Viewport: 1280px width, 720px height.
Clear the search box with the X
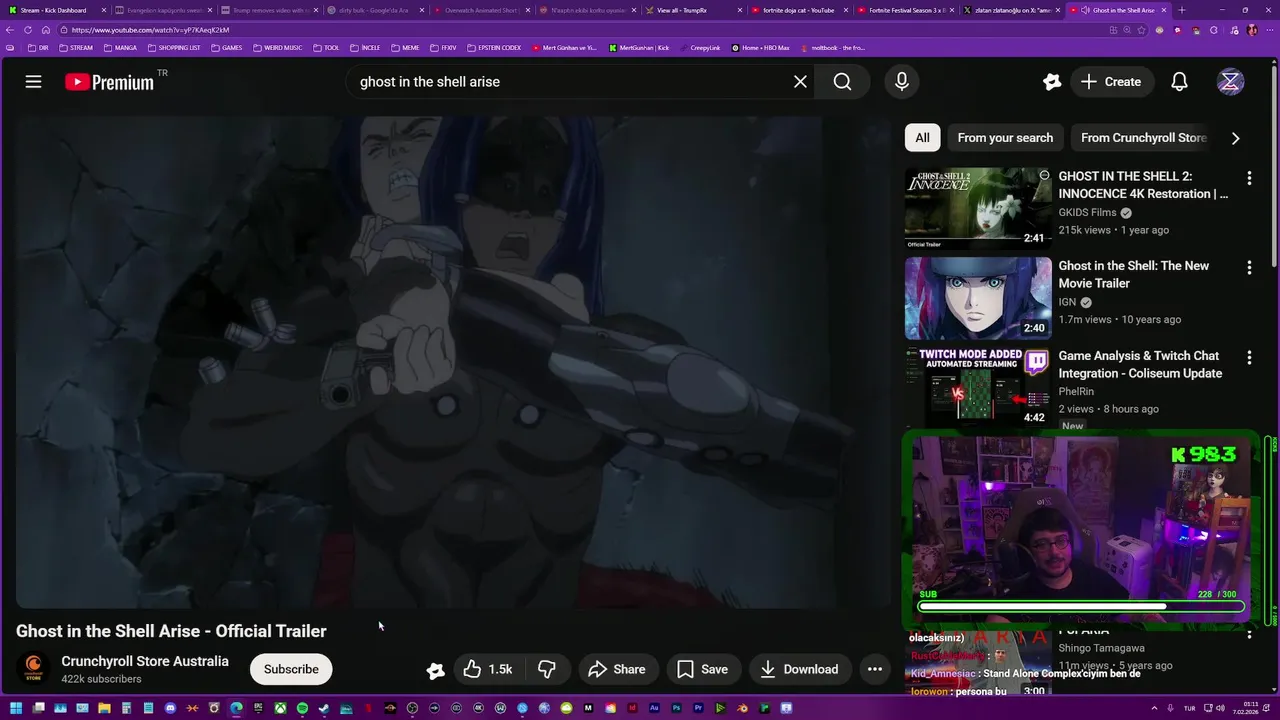800,82
